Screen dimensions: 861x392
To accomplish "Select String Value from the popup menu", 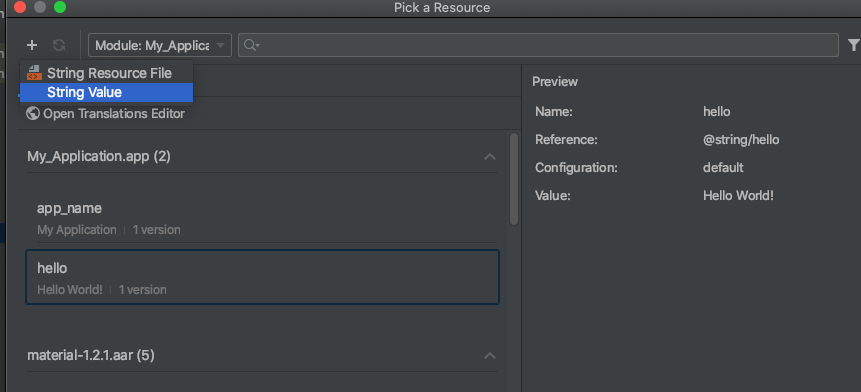I will 107,92.
